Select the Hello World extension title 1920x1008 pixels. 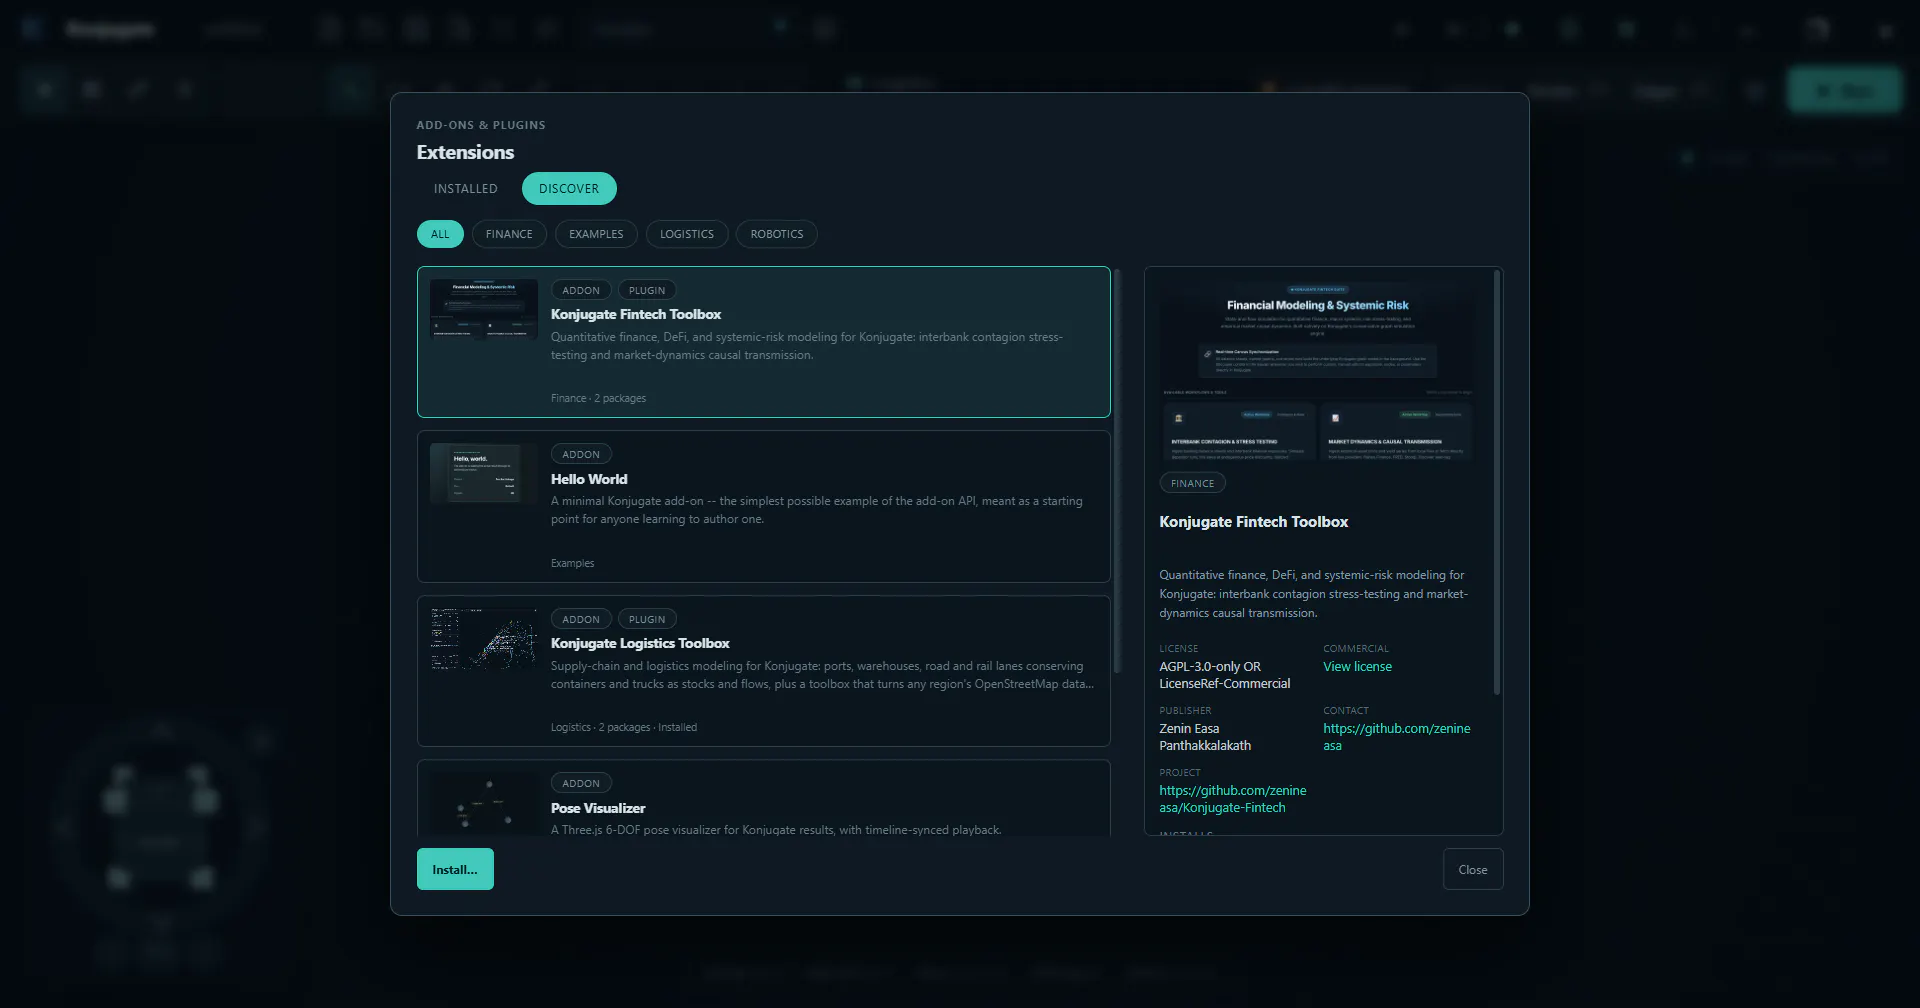(x=589, y=479)
